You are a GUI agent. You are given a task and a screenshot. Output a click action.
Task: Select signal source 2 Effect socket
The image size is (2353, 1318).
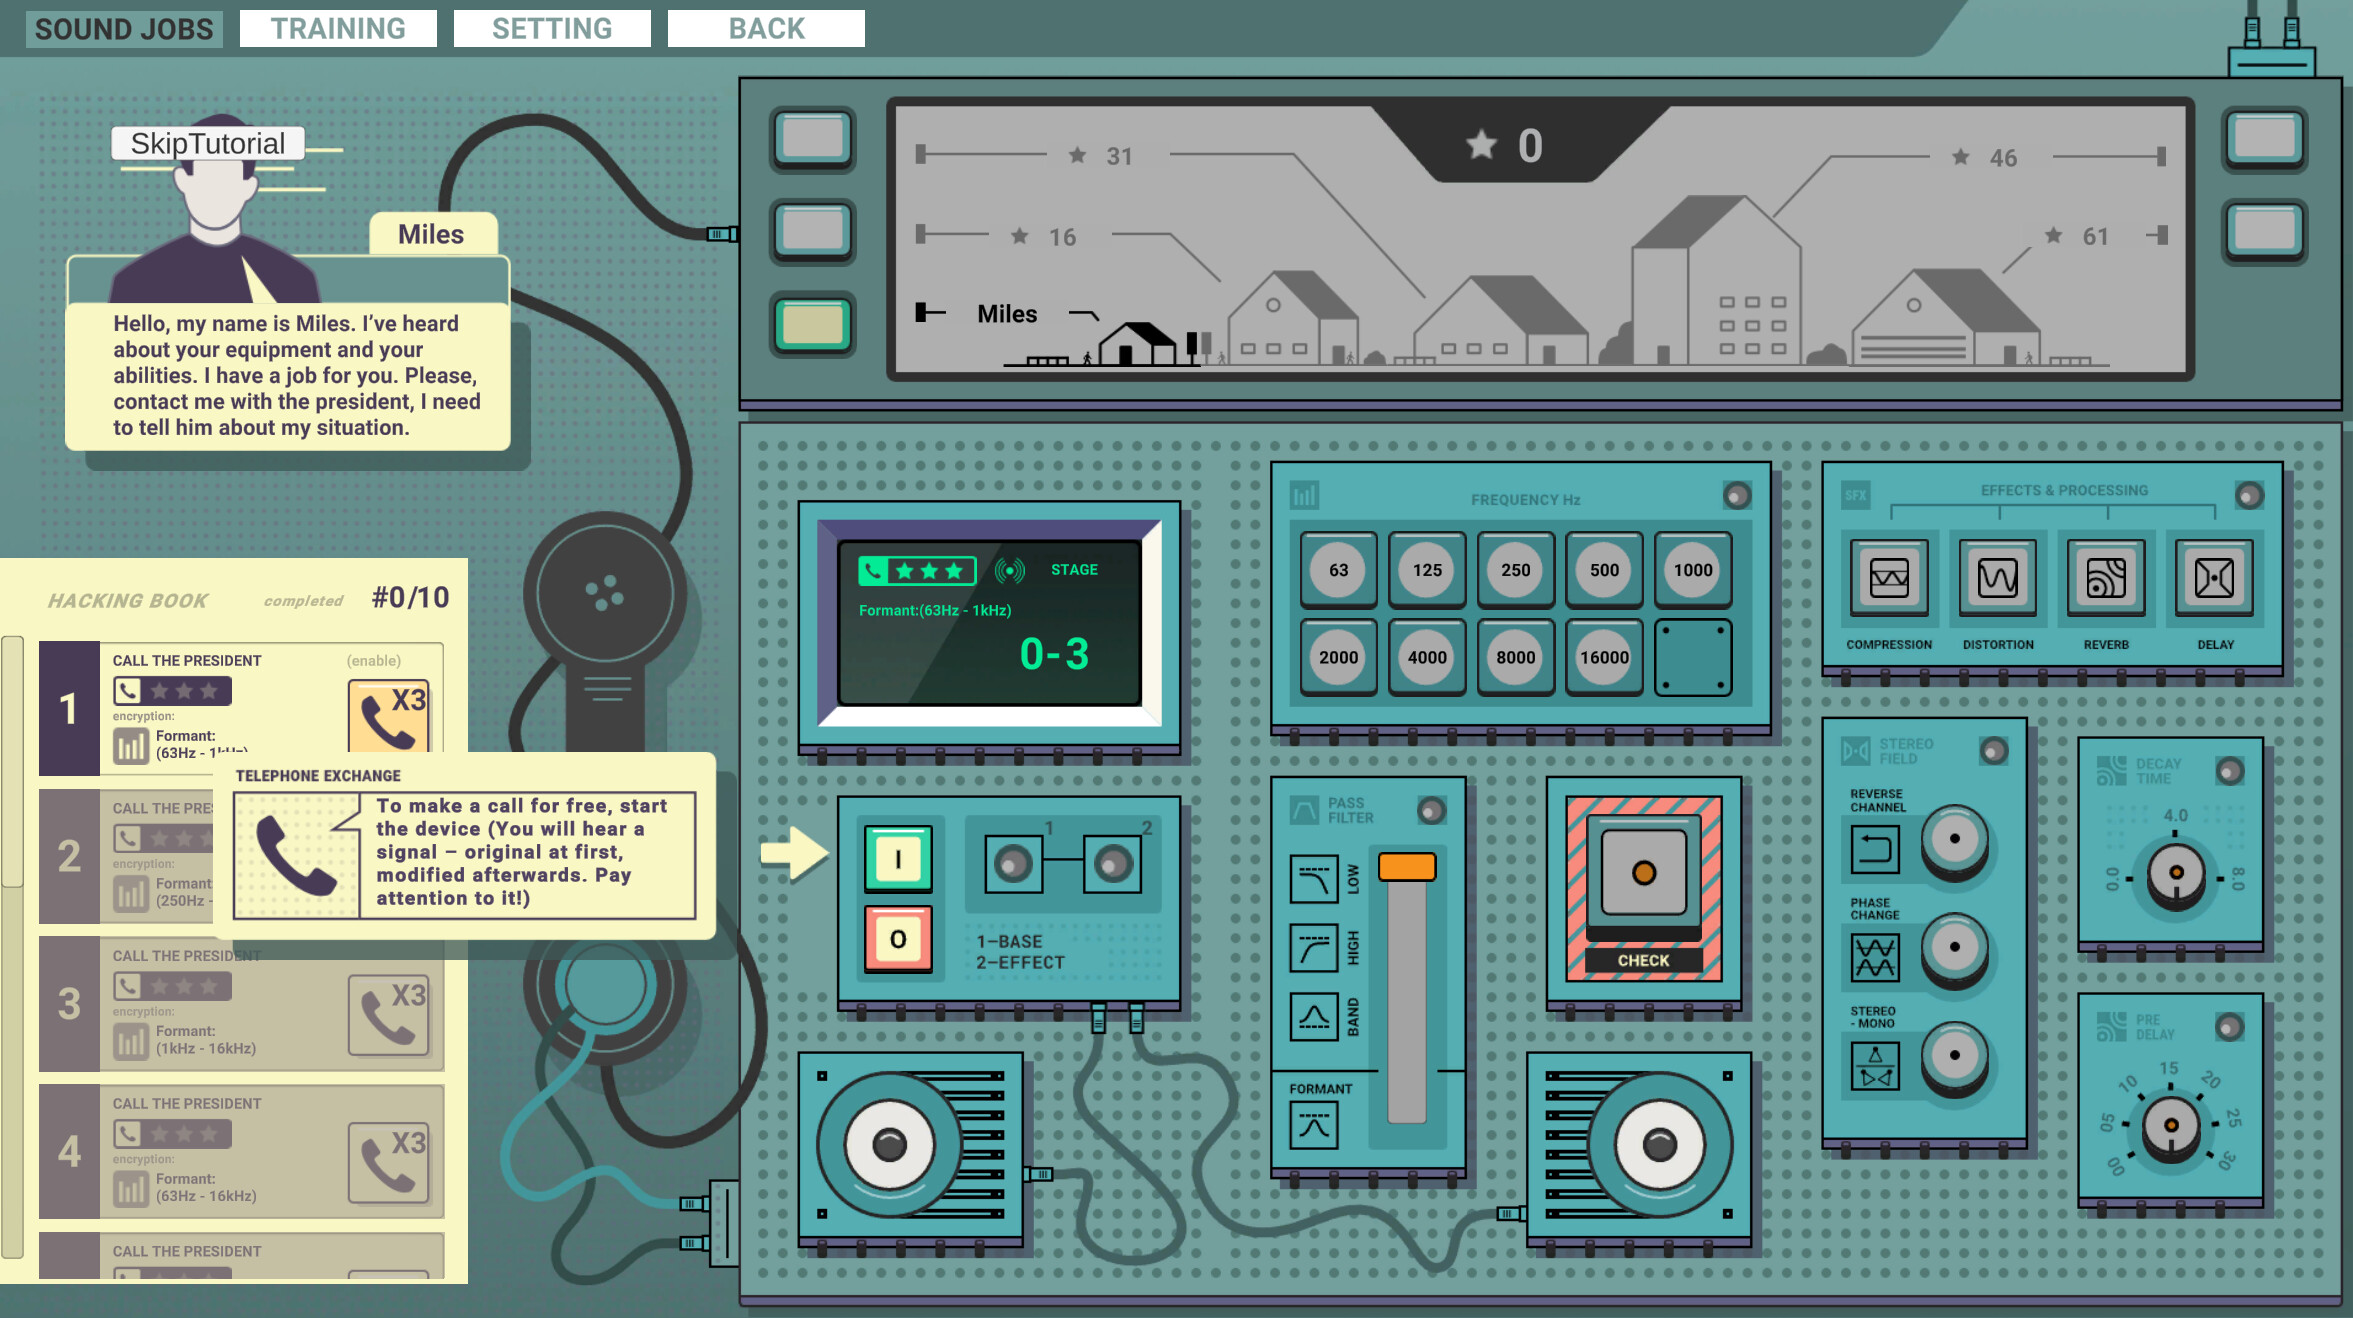pos(1112,864)
